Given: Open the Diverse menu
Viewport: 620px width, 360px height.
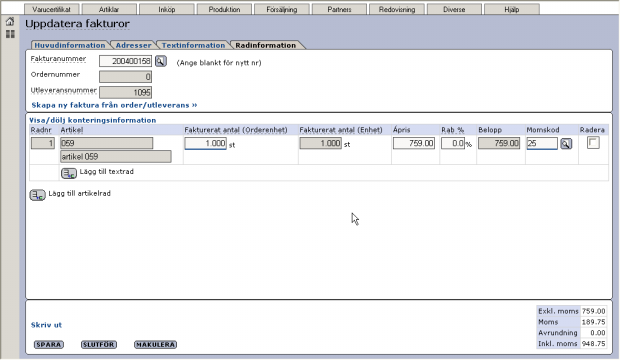Looking at the screenshot, I should pos(454,9).
